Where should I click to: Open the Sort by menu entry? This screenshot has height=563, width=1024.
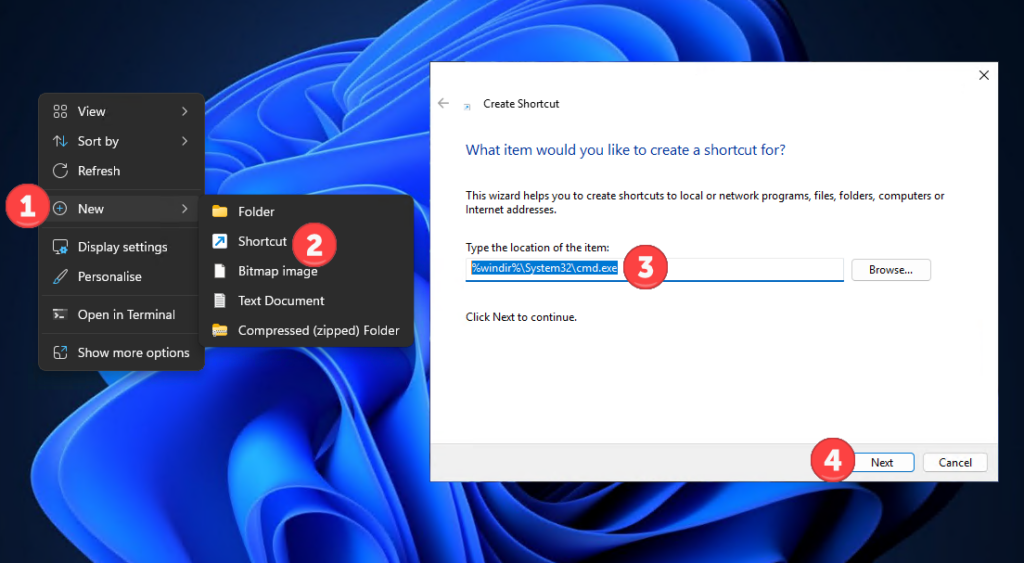click(121, 141)
